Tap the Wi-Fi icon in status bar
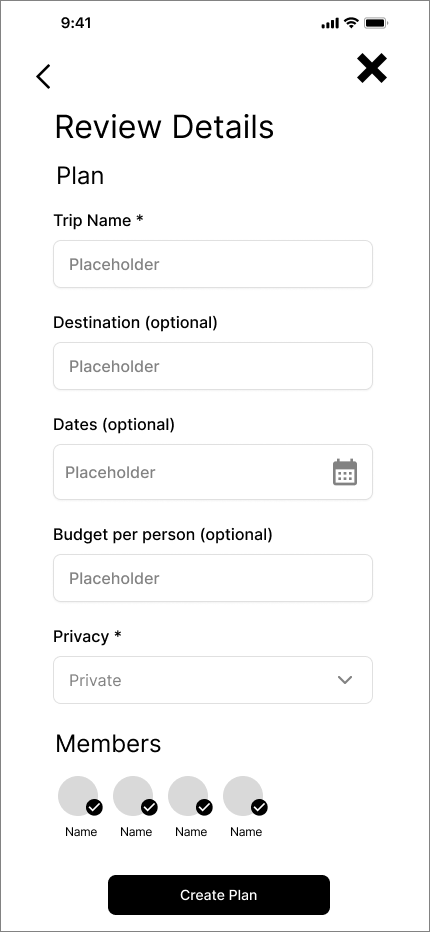The image size is (430, 932). pyautogui.click(x=351, y=23)
